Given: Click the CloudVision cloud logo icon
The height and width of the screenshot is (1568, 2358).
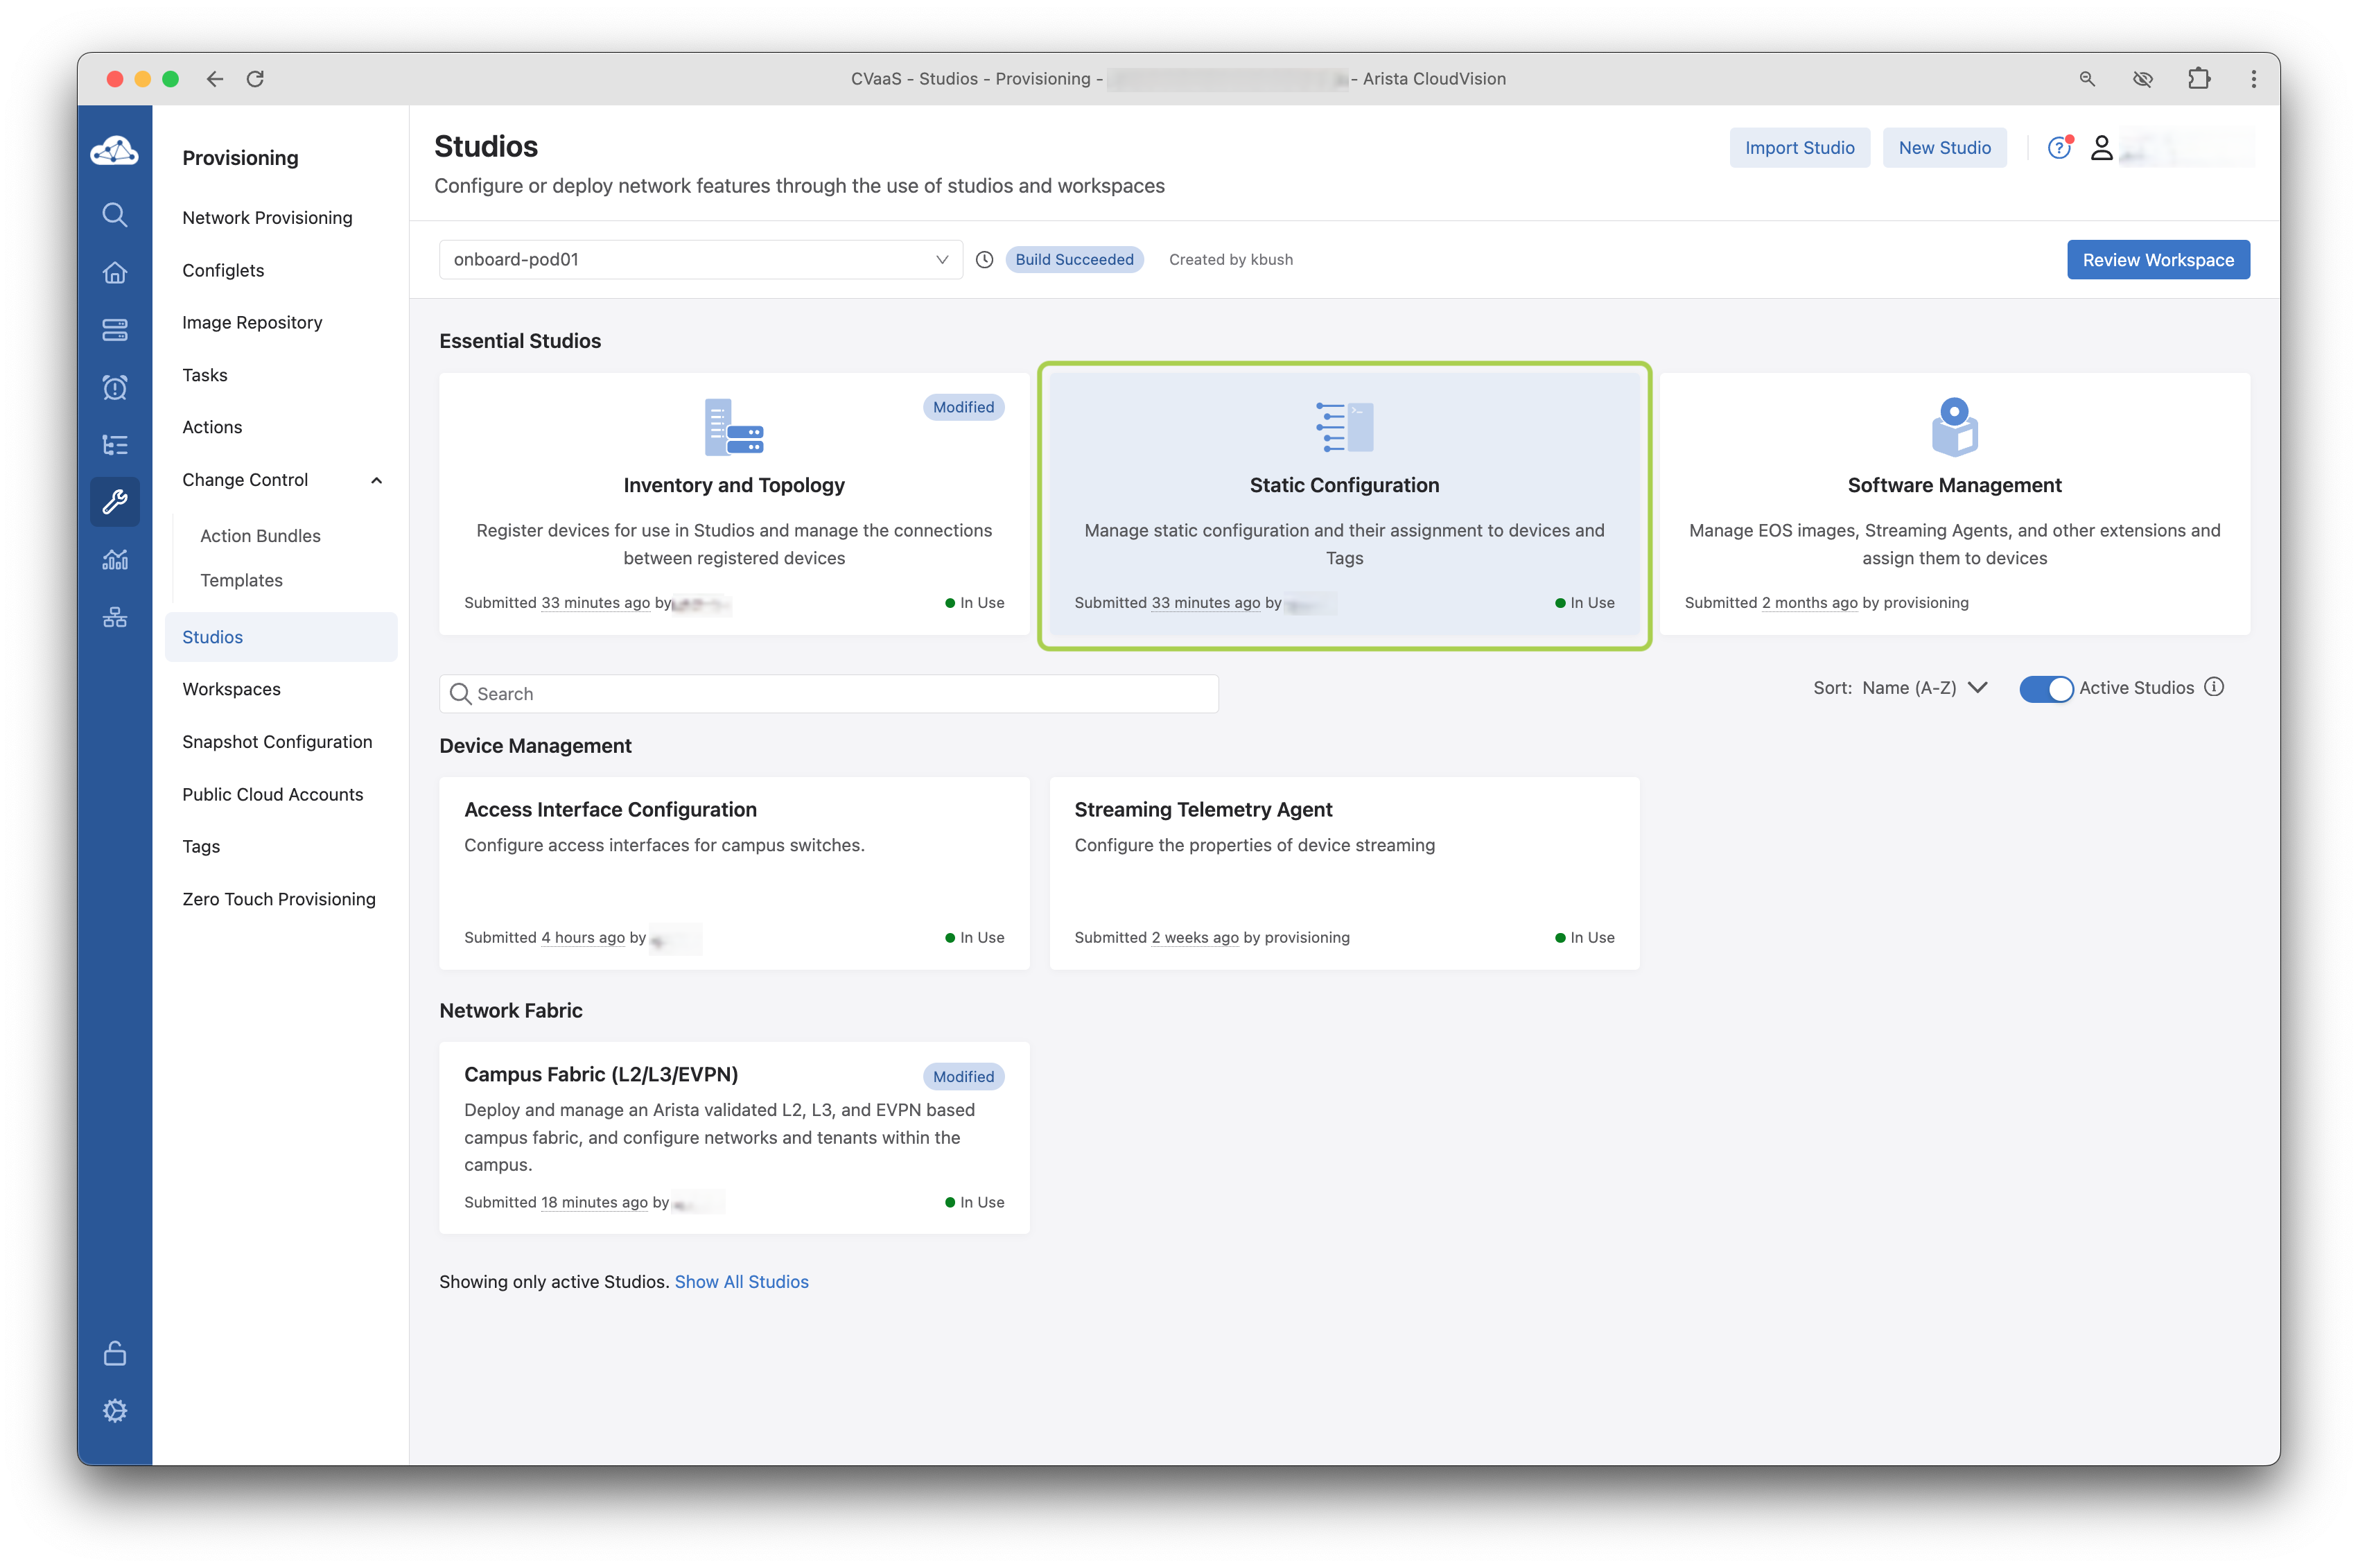Looking at the screenshot, I should 114,152.
